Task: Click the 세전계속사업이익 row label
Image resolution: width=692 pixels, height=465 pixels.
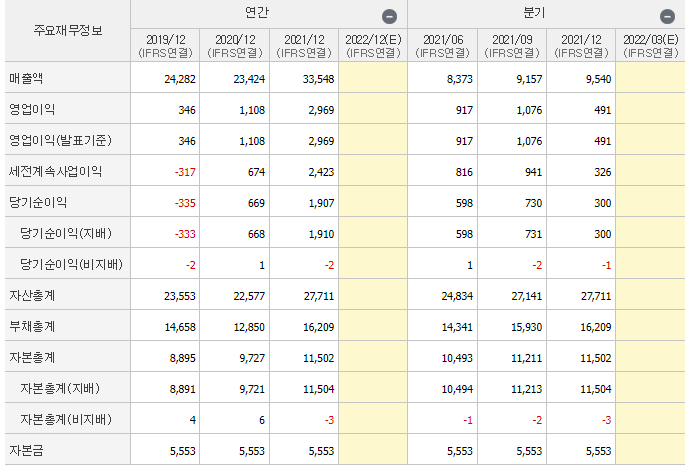Action: (x=56, y=171)
